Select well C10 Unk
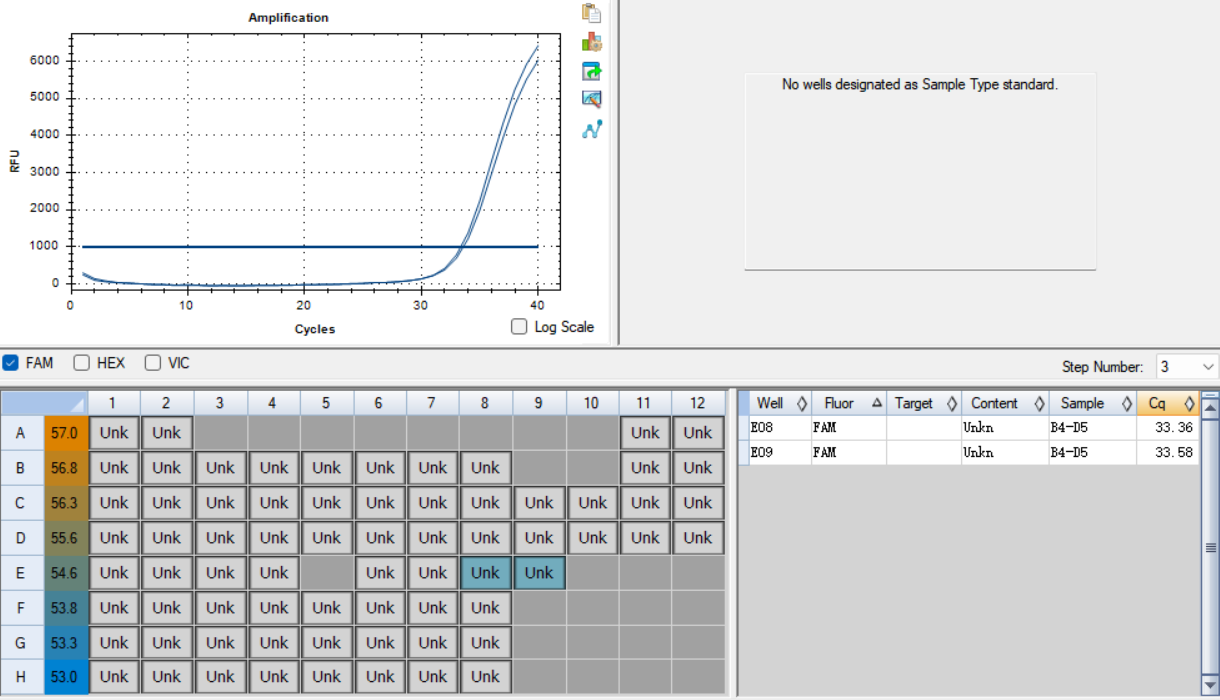Screen dimensions: 1220x700 592,503
